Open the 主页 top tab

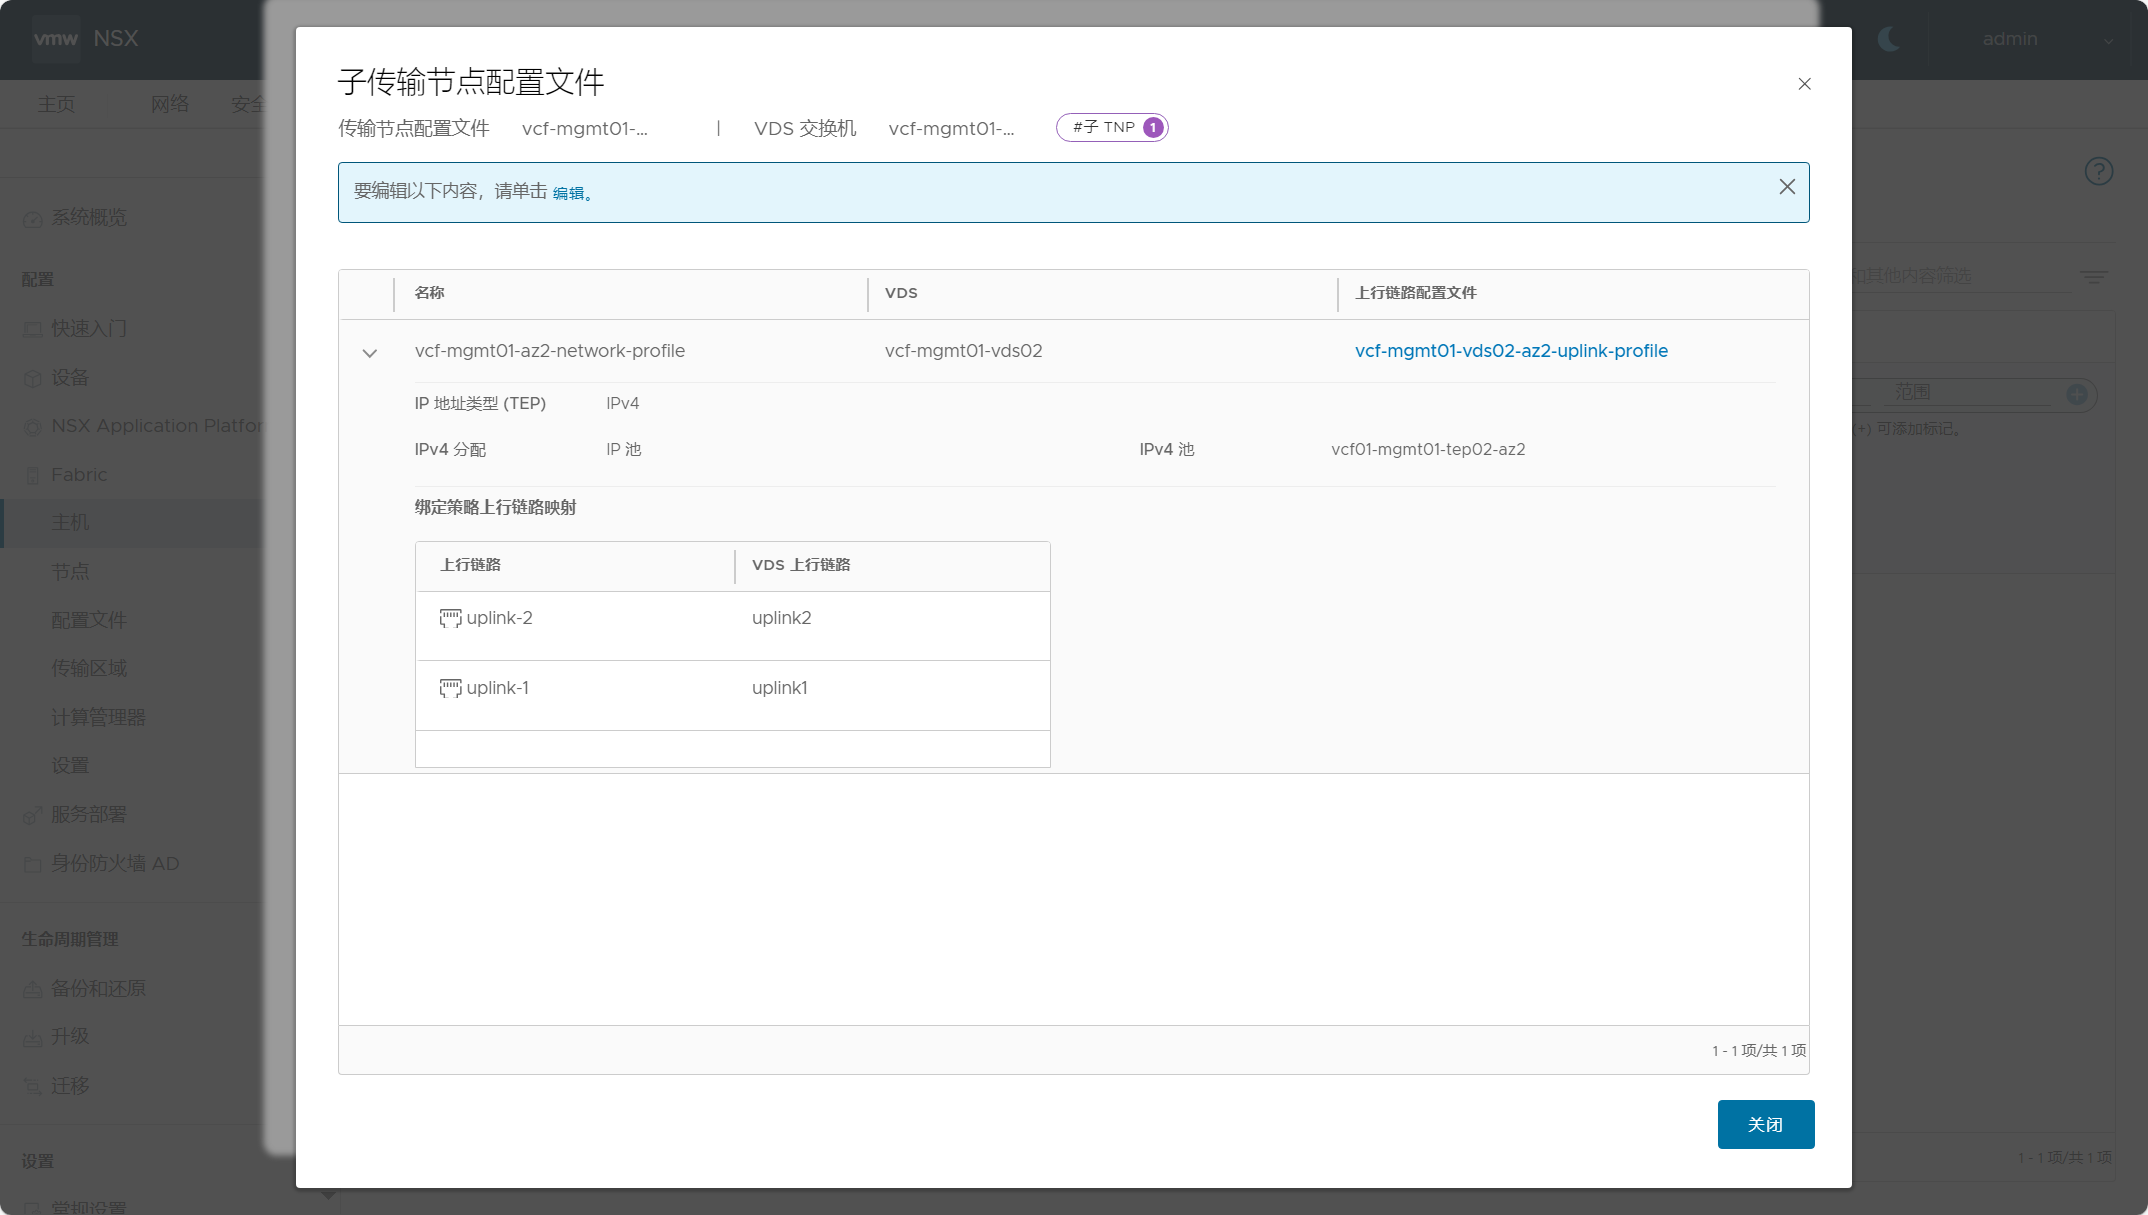(x=56, y=104)
